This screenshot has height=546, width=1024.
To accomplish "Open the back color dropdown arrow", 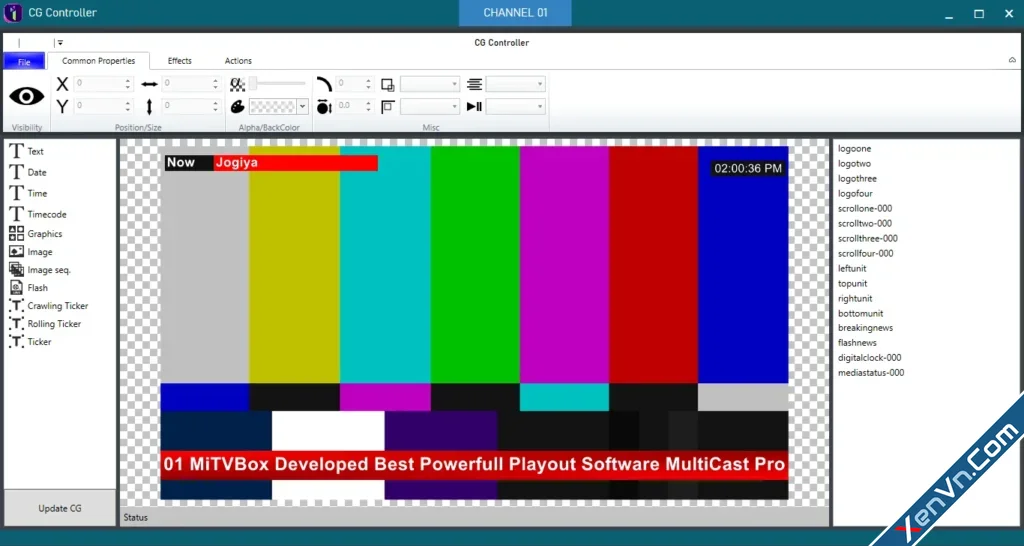I will coord(302,106).
